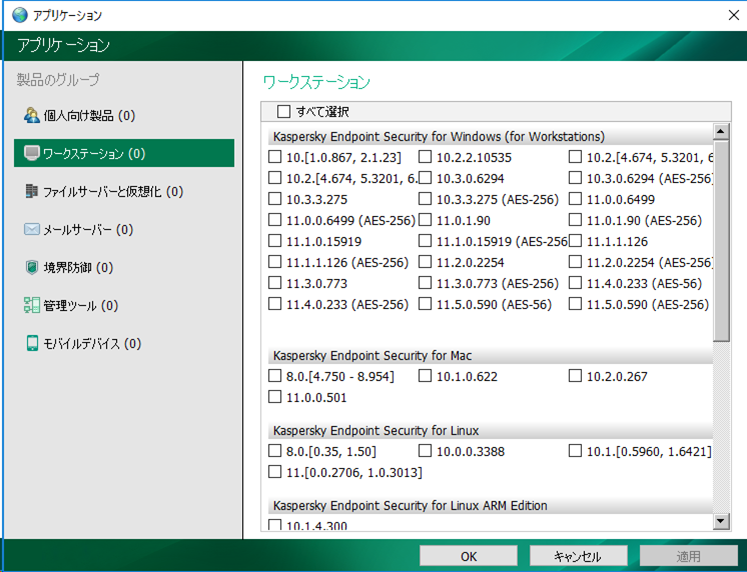Image resolution: width=747 pixels, height=572 pixels.
Task: Switch to メールサーバー (0) group
Action: 124,230
